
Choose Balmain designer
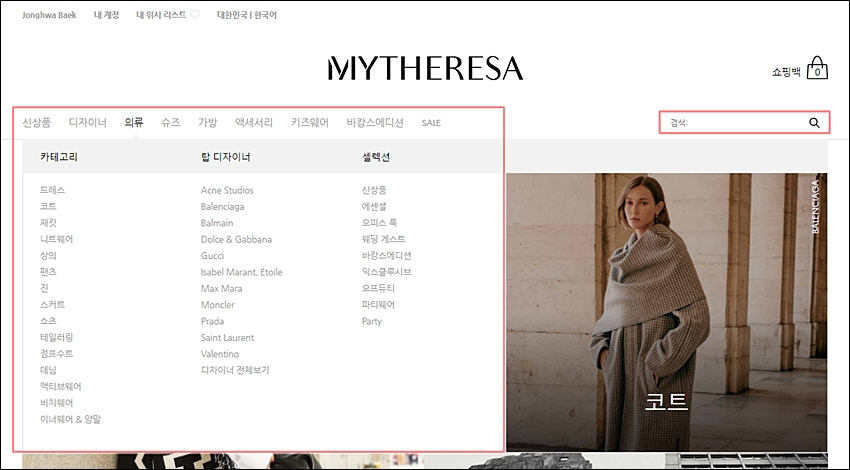pyautogui.click(x=217, y=223)
